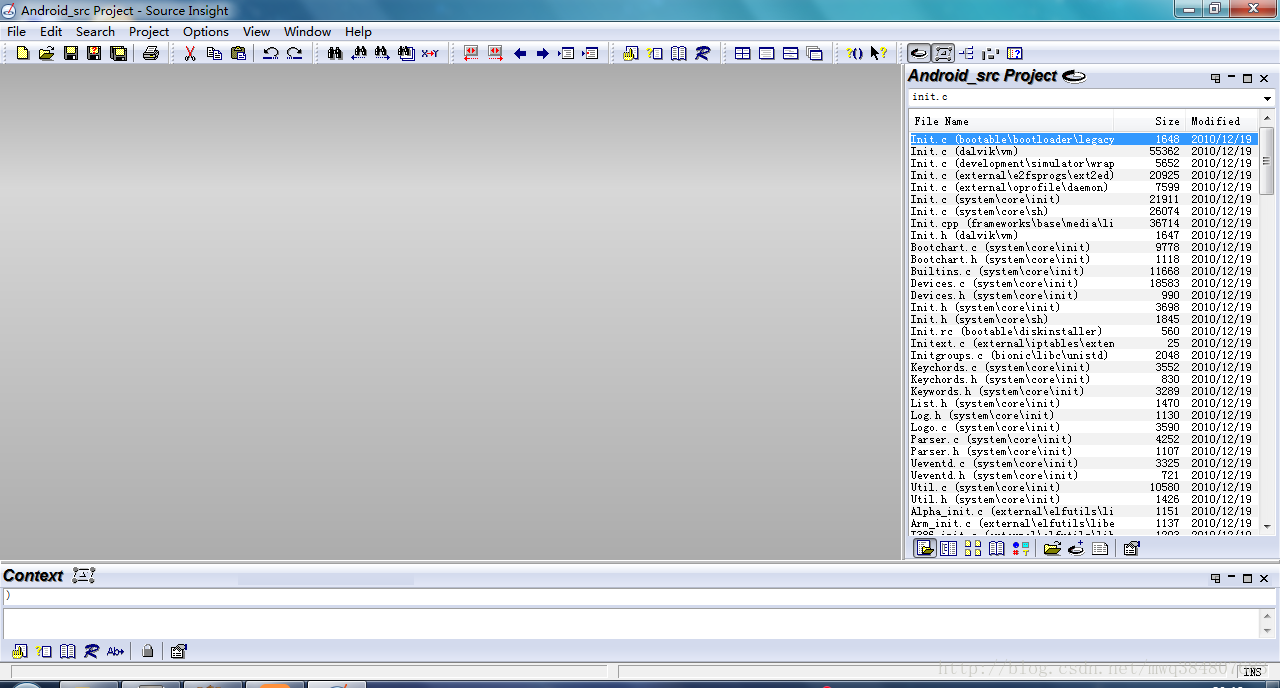This screenshot has width=1280, height=688.
Task: Click the Ab syntax icon in Context toolbar
Action: [x=115, y=651]
